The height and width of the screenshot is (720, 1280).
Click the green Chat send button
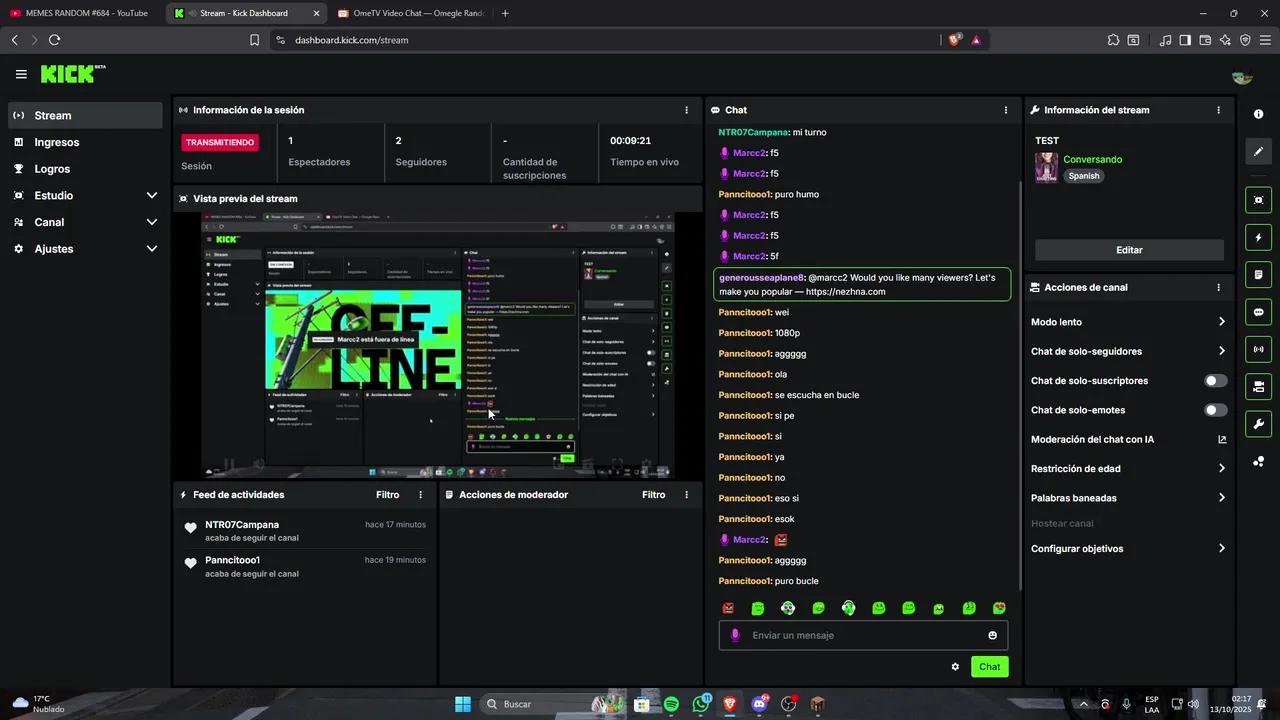pos(989,667)
